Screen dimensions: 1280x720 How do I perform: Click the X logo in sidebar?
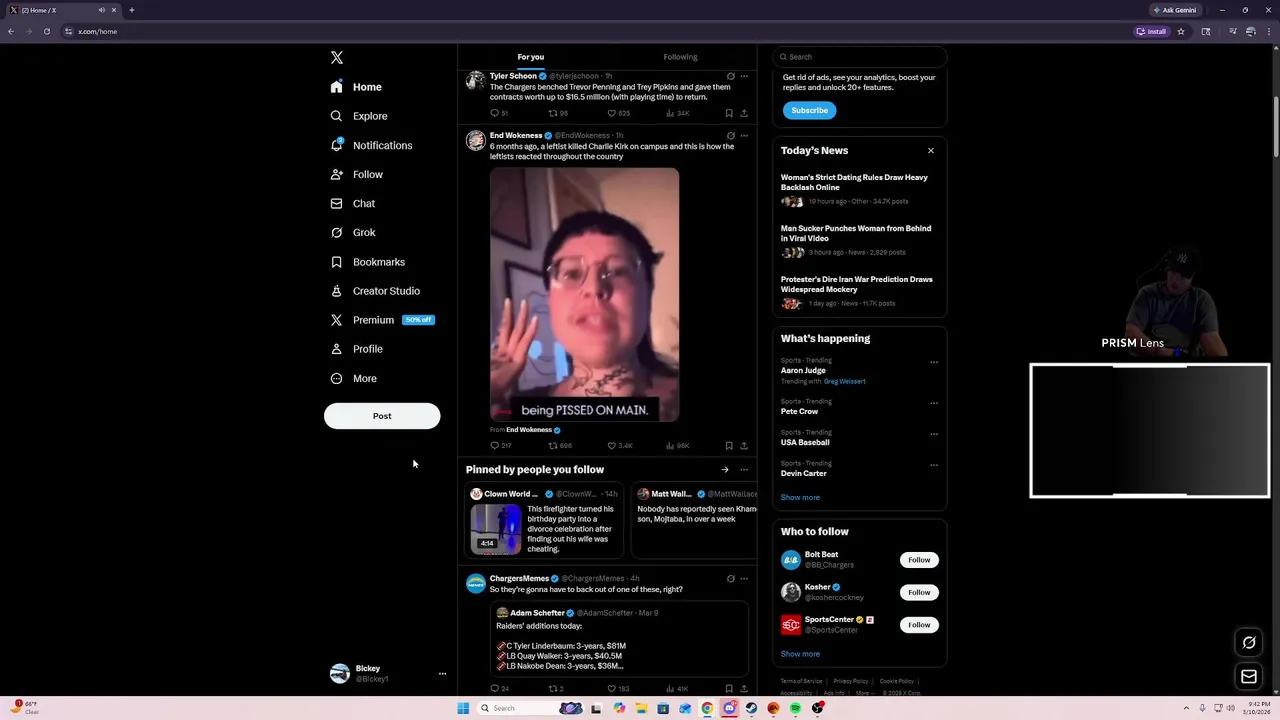(x=337, y=58)
